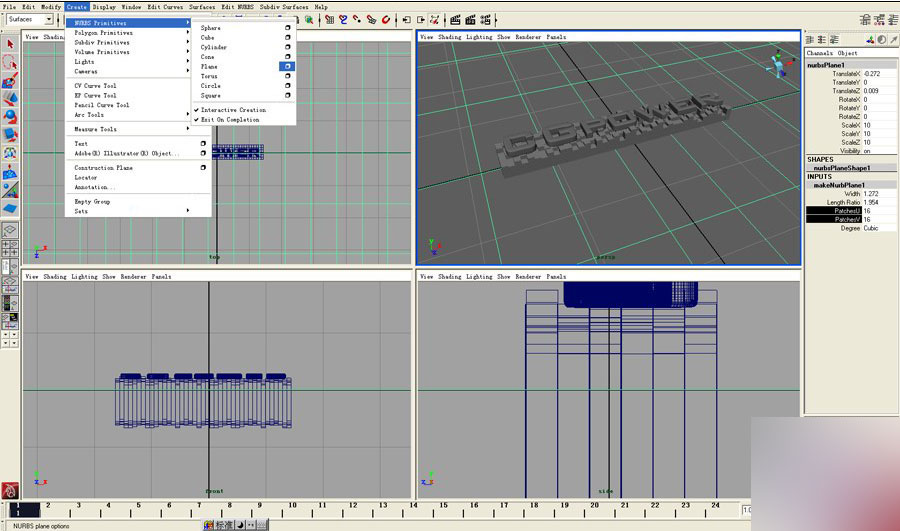Open the Edit Curves menu
Screen dimensions: 900x531
(165, 7)
